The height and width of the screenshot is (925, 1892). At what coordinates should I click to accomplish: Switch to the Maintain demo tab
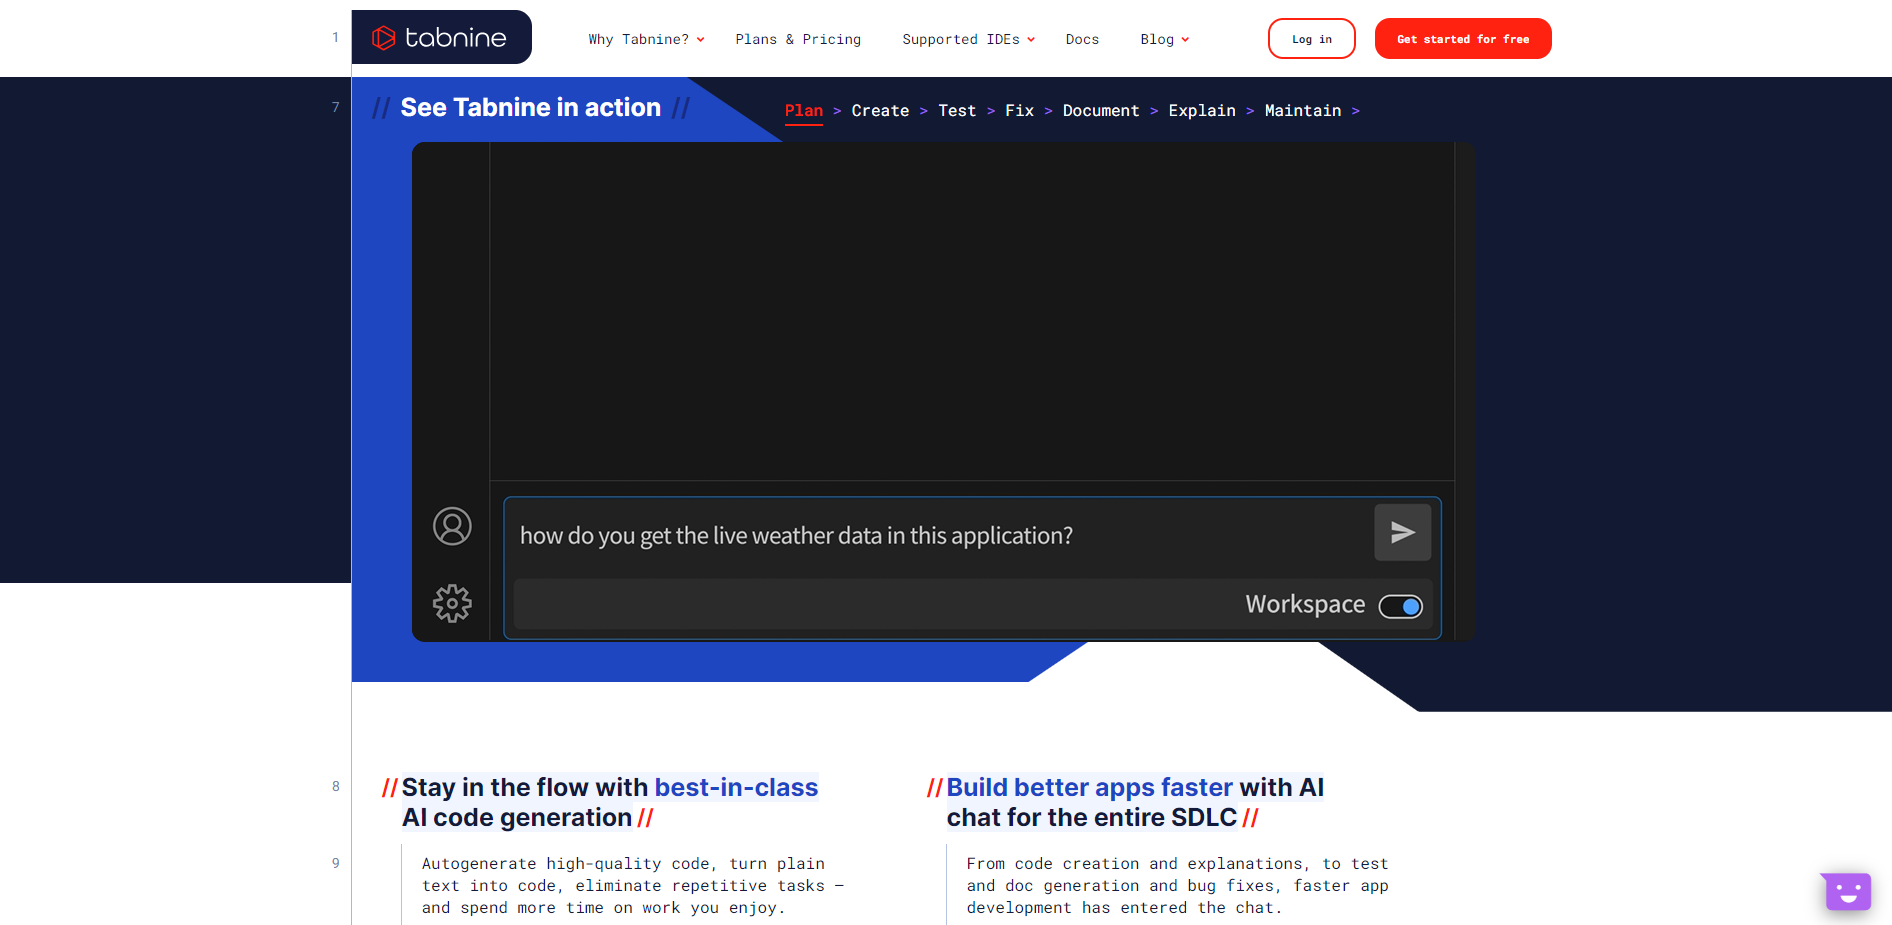tap(1302, 111)
